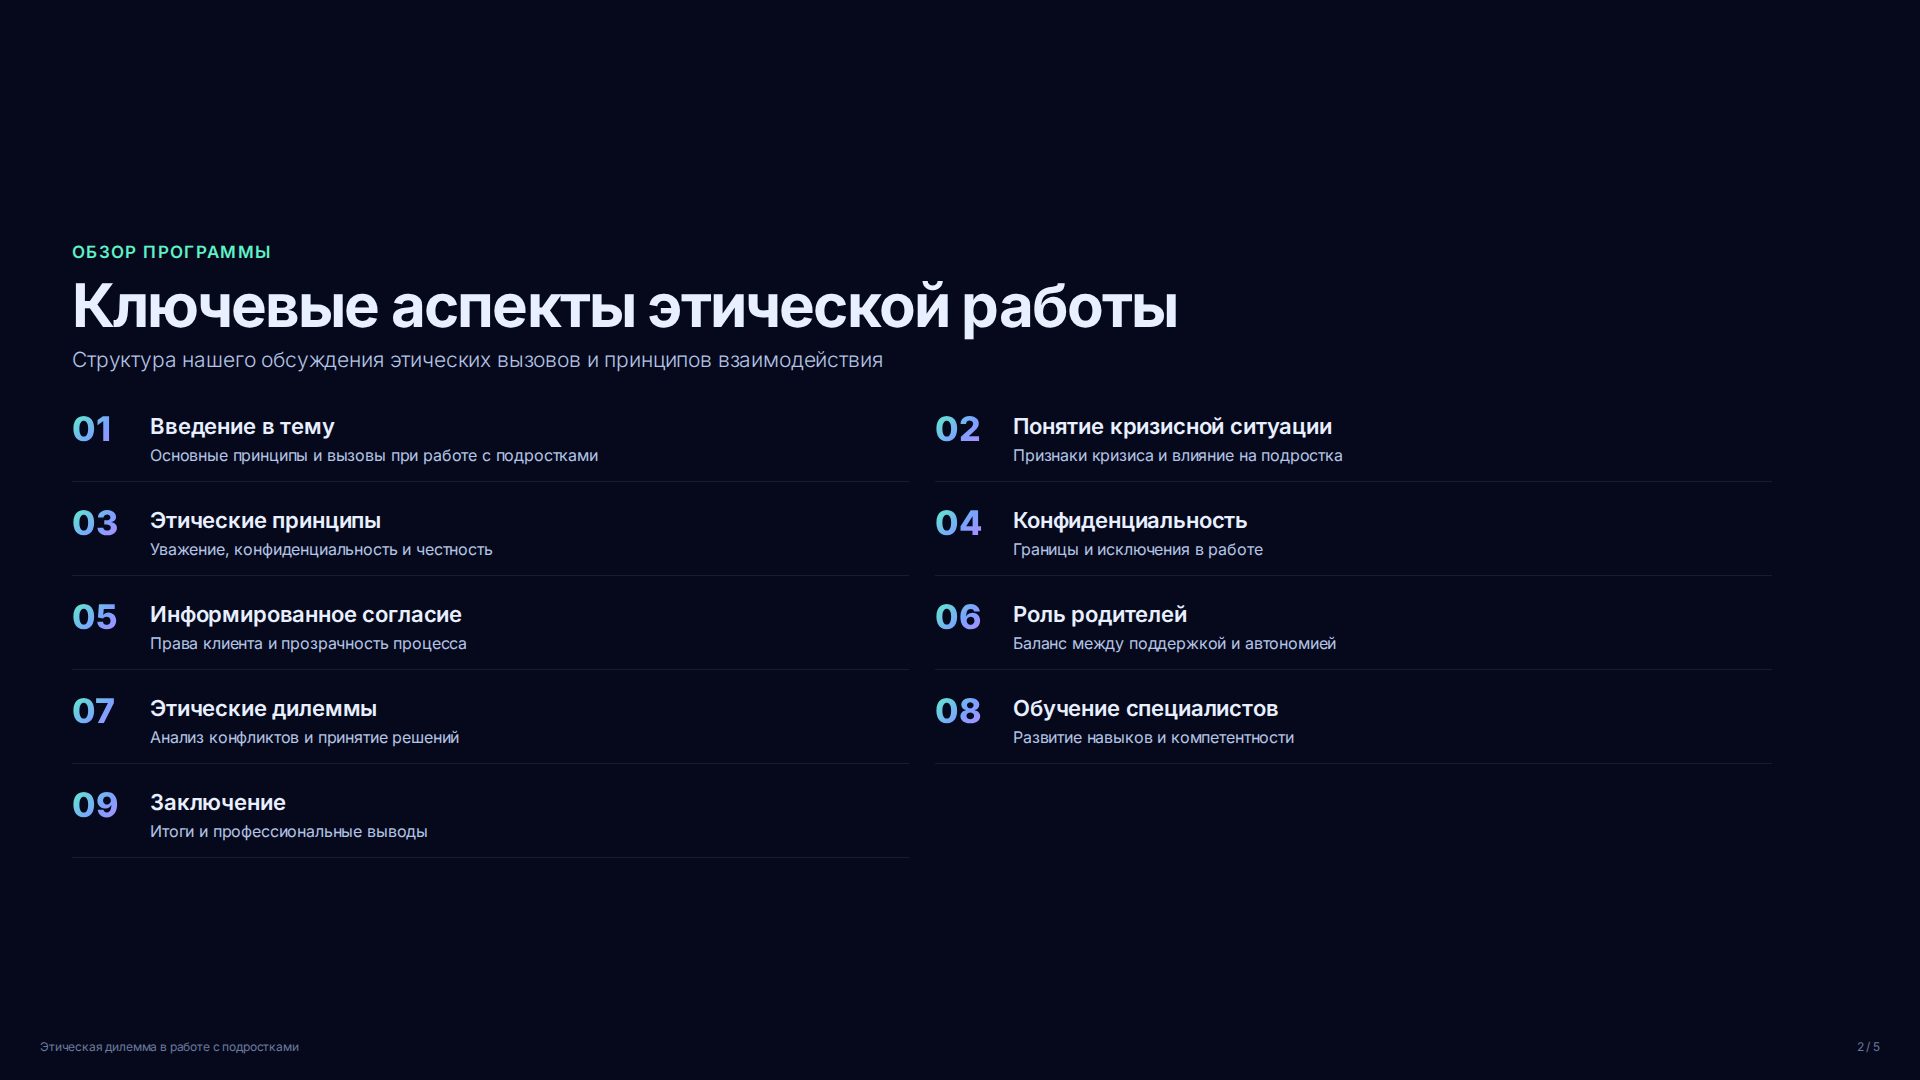1920x1080 pixels.
Task: Click 'Баланс между поддержкой и автономией'
Action: click(x=1174, y=644)
